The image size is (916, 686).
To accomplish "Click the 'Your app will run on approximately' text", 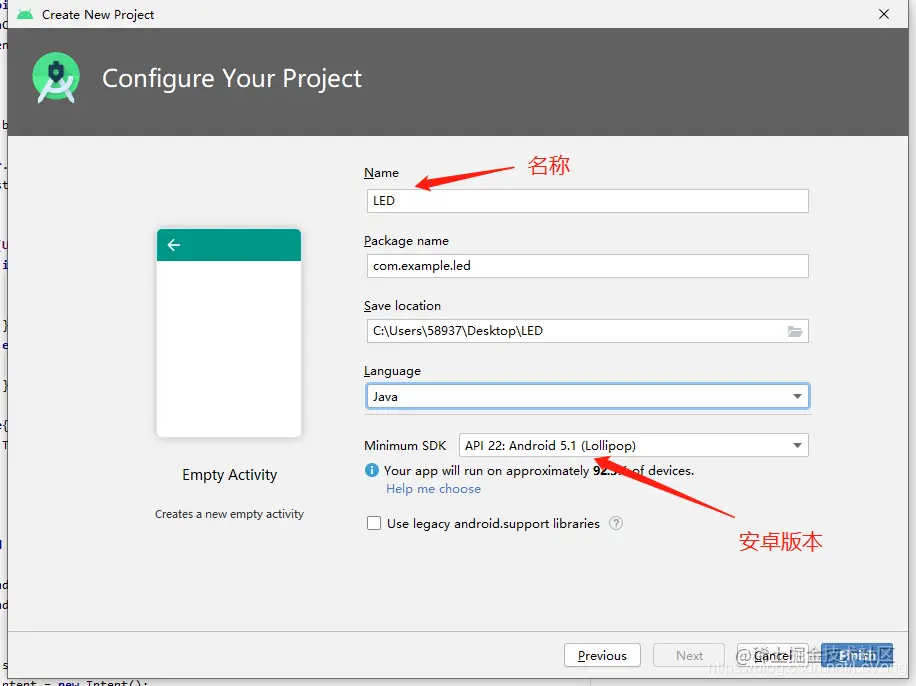I will (486, 470).
